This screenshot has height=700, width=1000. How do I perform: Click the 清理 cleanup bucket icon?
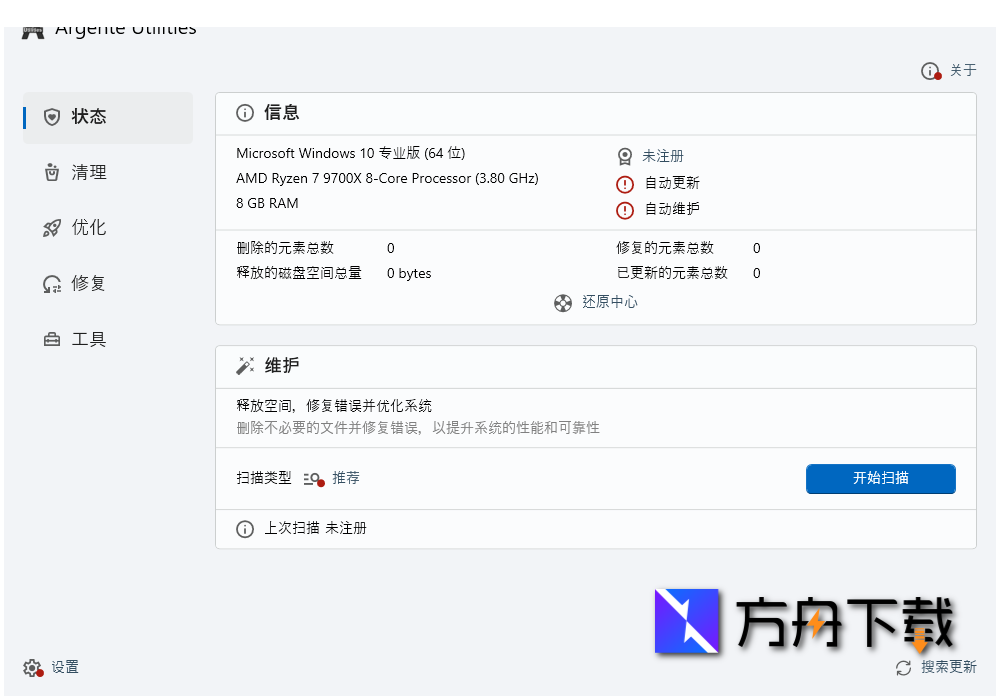[x=52, y=173]
